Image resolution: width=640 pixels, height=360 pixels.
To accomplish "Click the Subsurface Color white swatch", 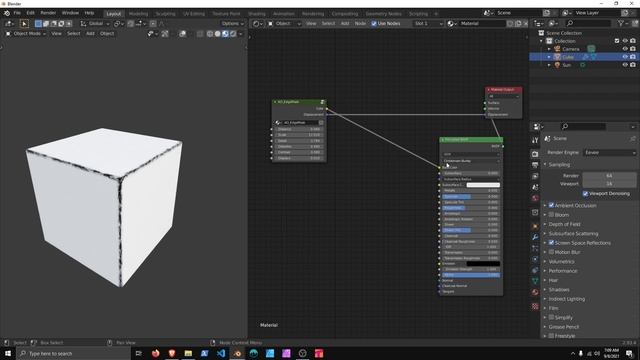I will 483,185.
